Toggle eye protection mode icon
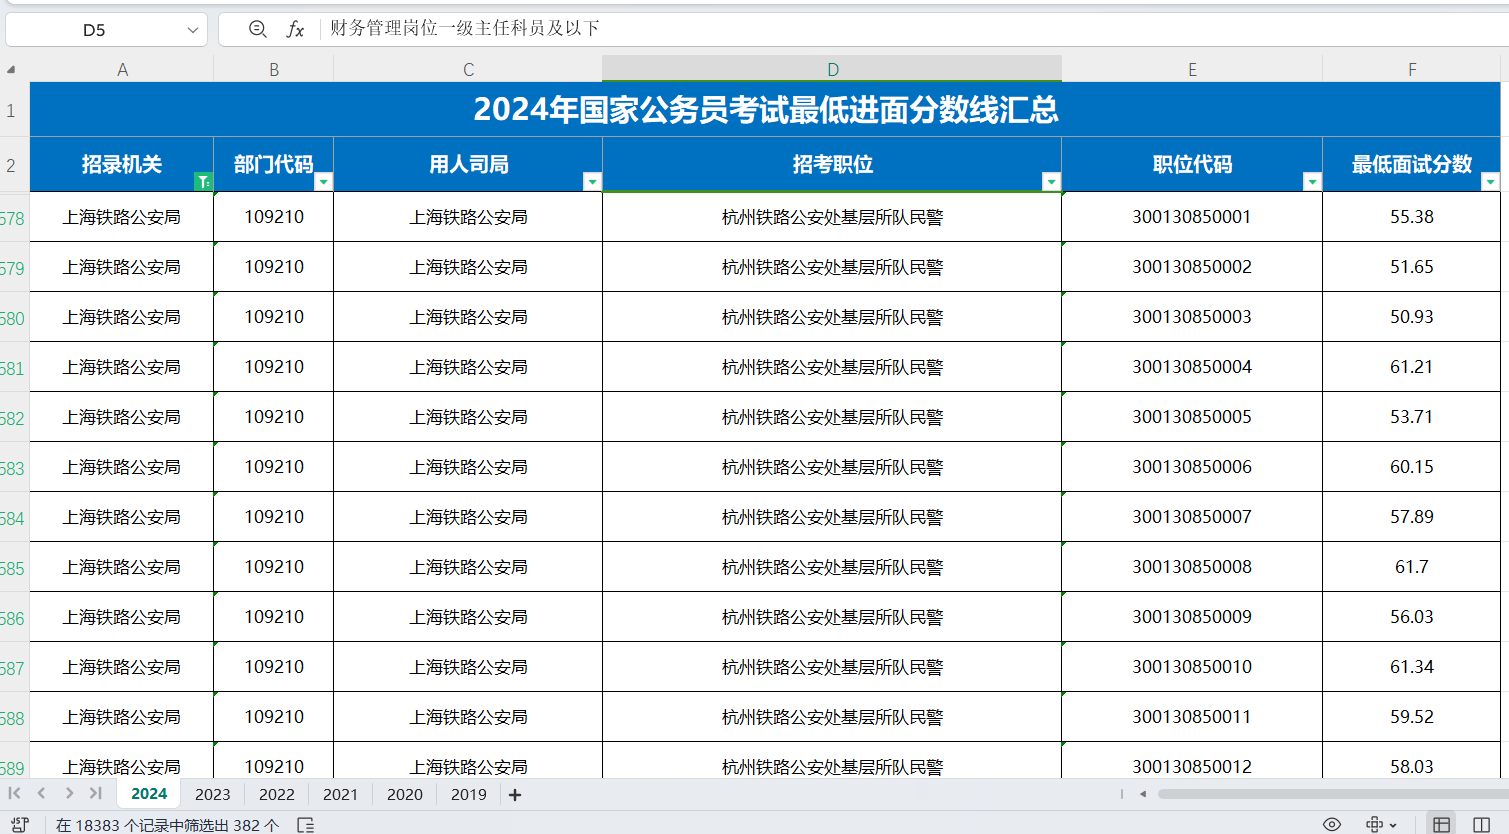This screenshot has width=1509, height=834. click(x=1332, y=824)
